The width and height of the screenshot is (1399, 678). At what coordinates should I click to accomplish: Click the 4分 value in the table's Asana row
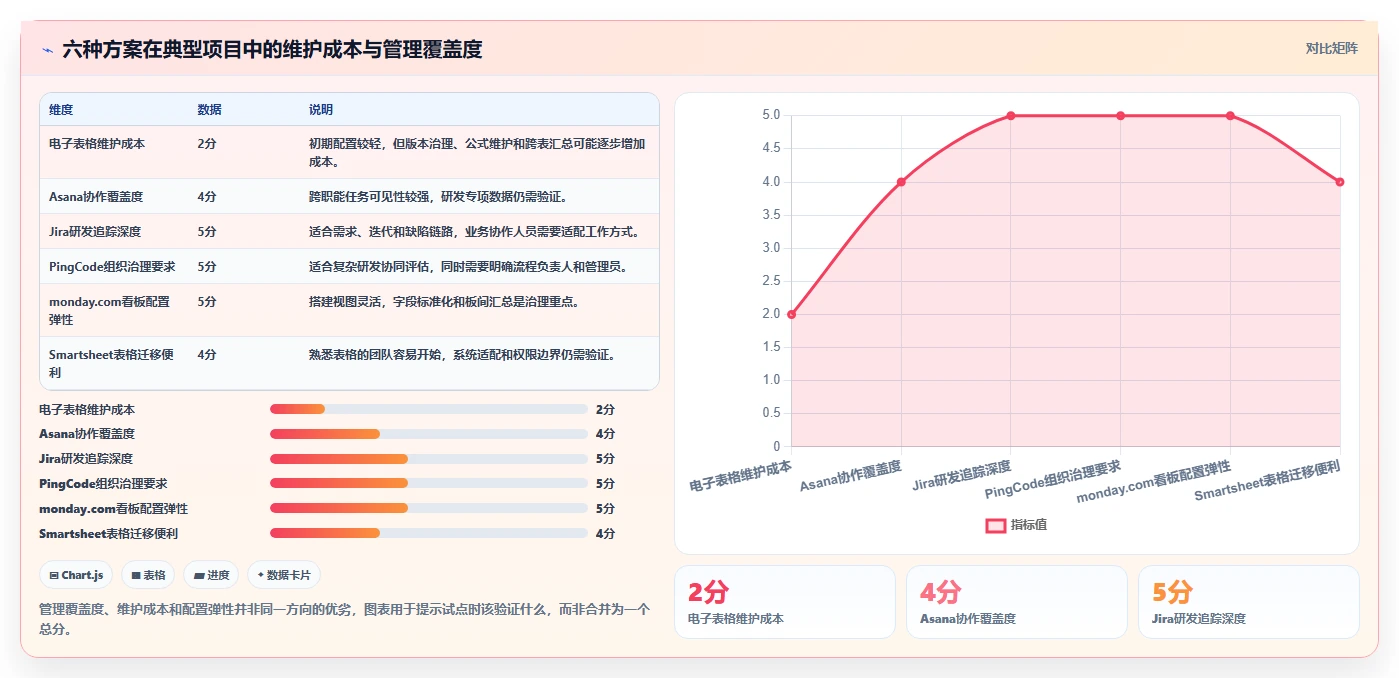(x=207, y=197)
